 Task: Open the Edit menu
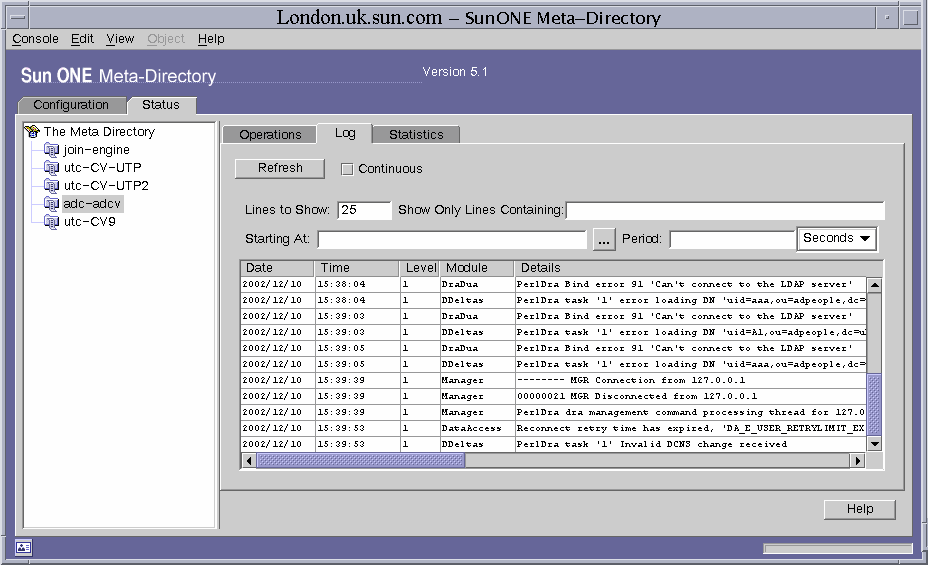[x=82, y=39]
